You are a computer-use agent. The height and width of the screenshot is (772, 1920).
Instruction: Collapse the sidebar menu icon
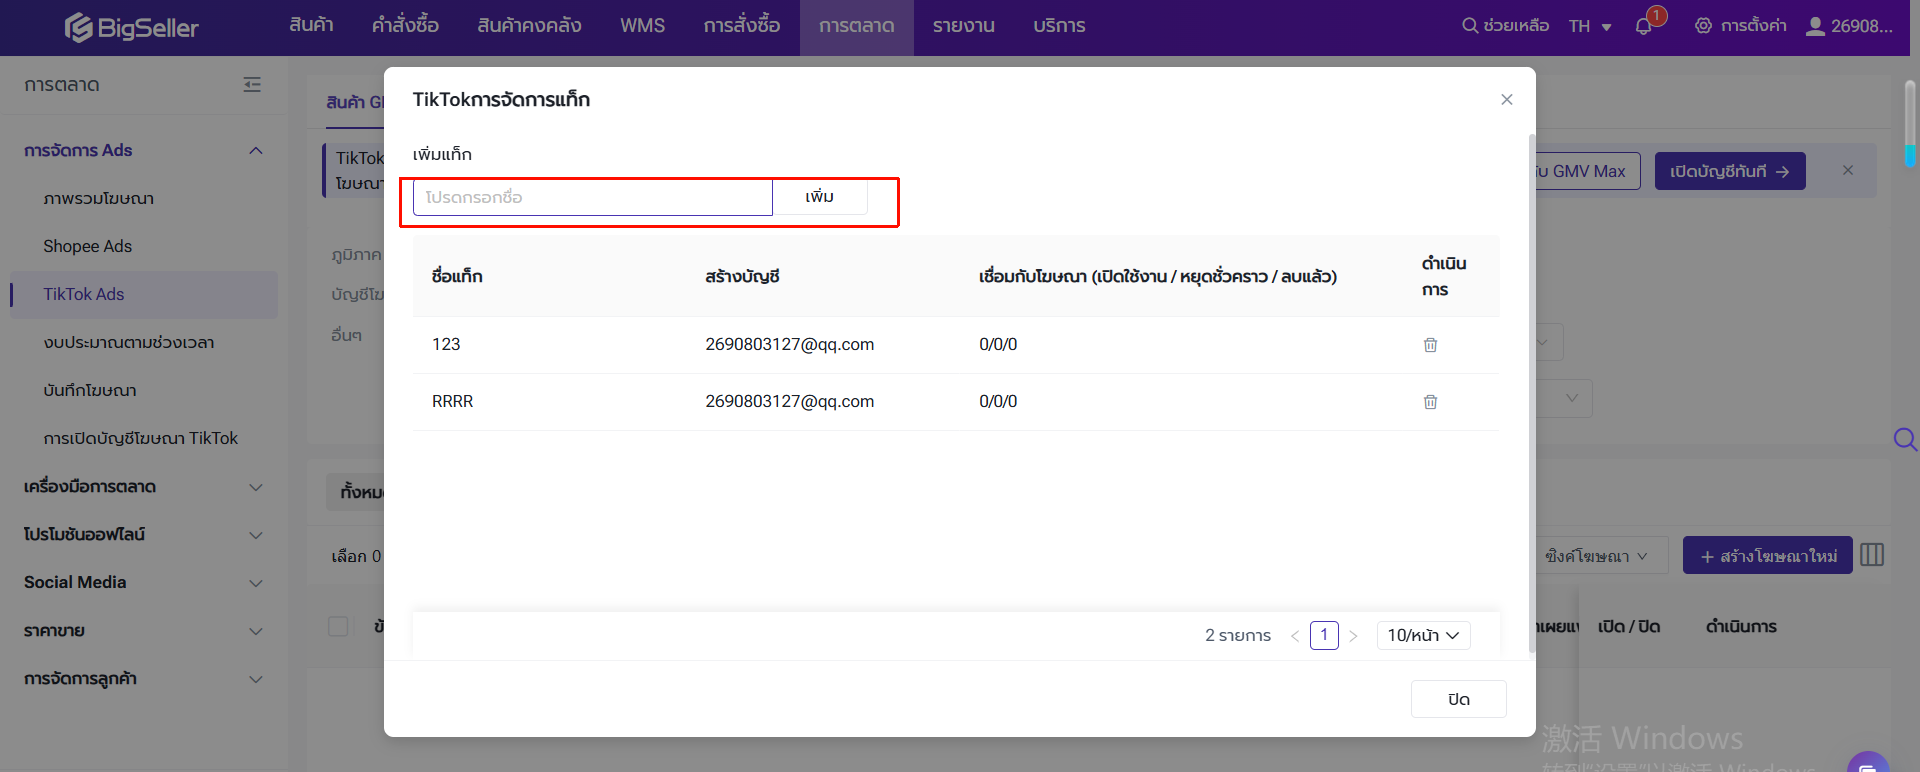tap(252, 85)
